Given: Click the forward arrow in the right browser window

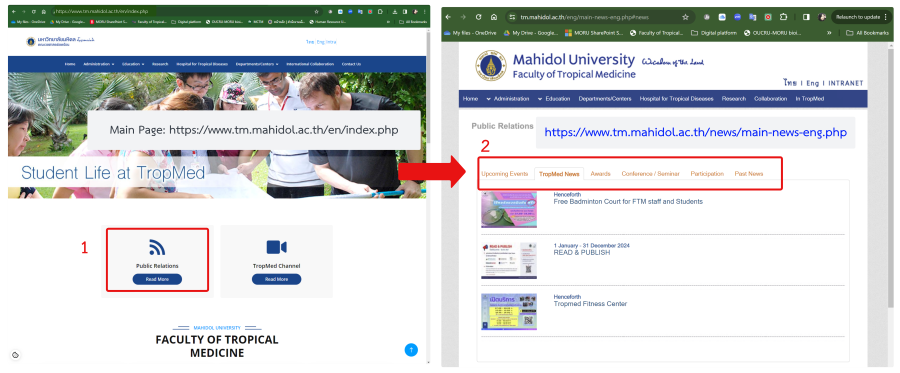Looking at the screenshot, I should click(x=464, y=17).
